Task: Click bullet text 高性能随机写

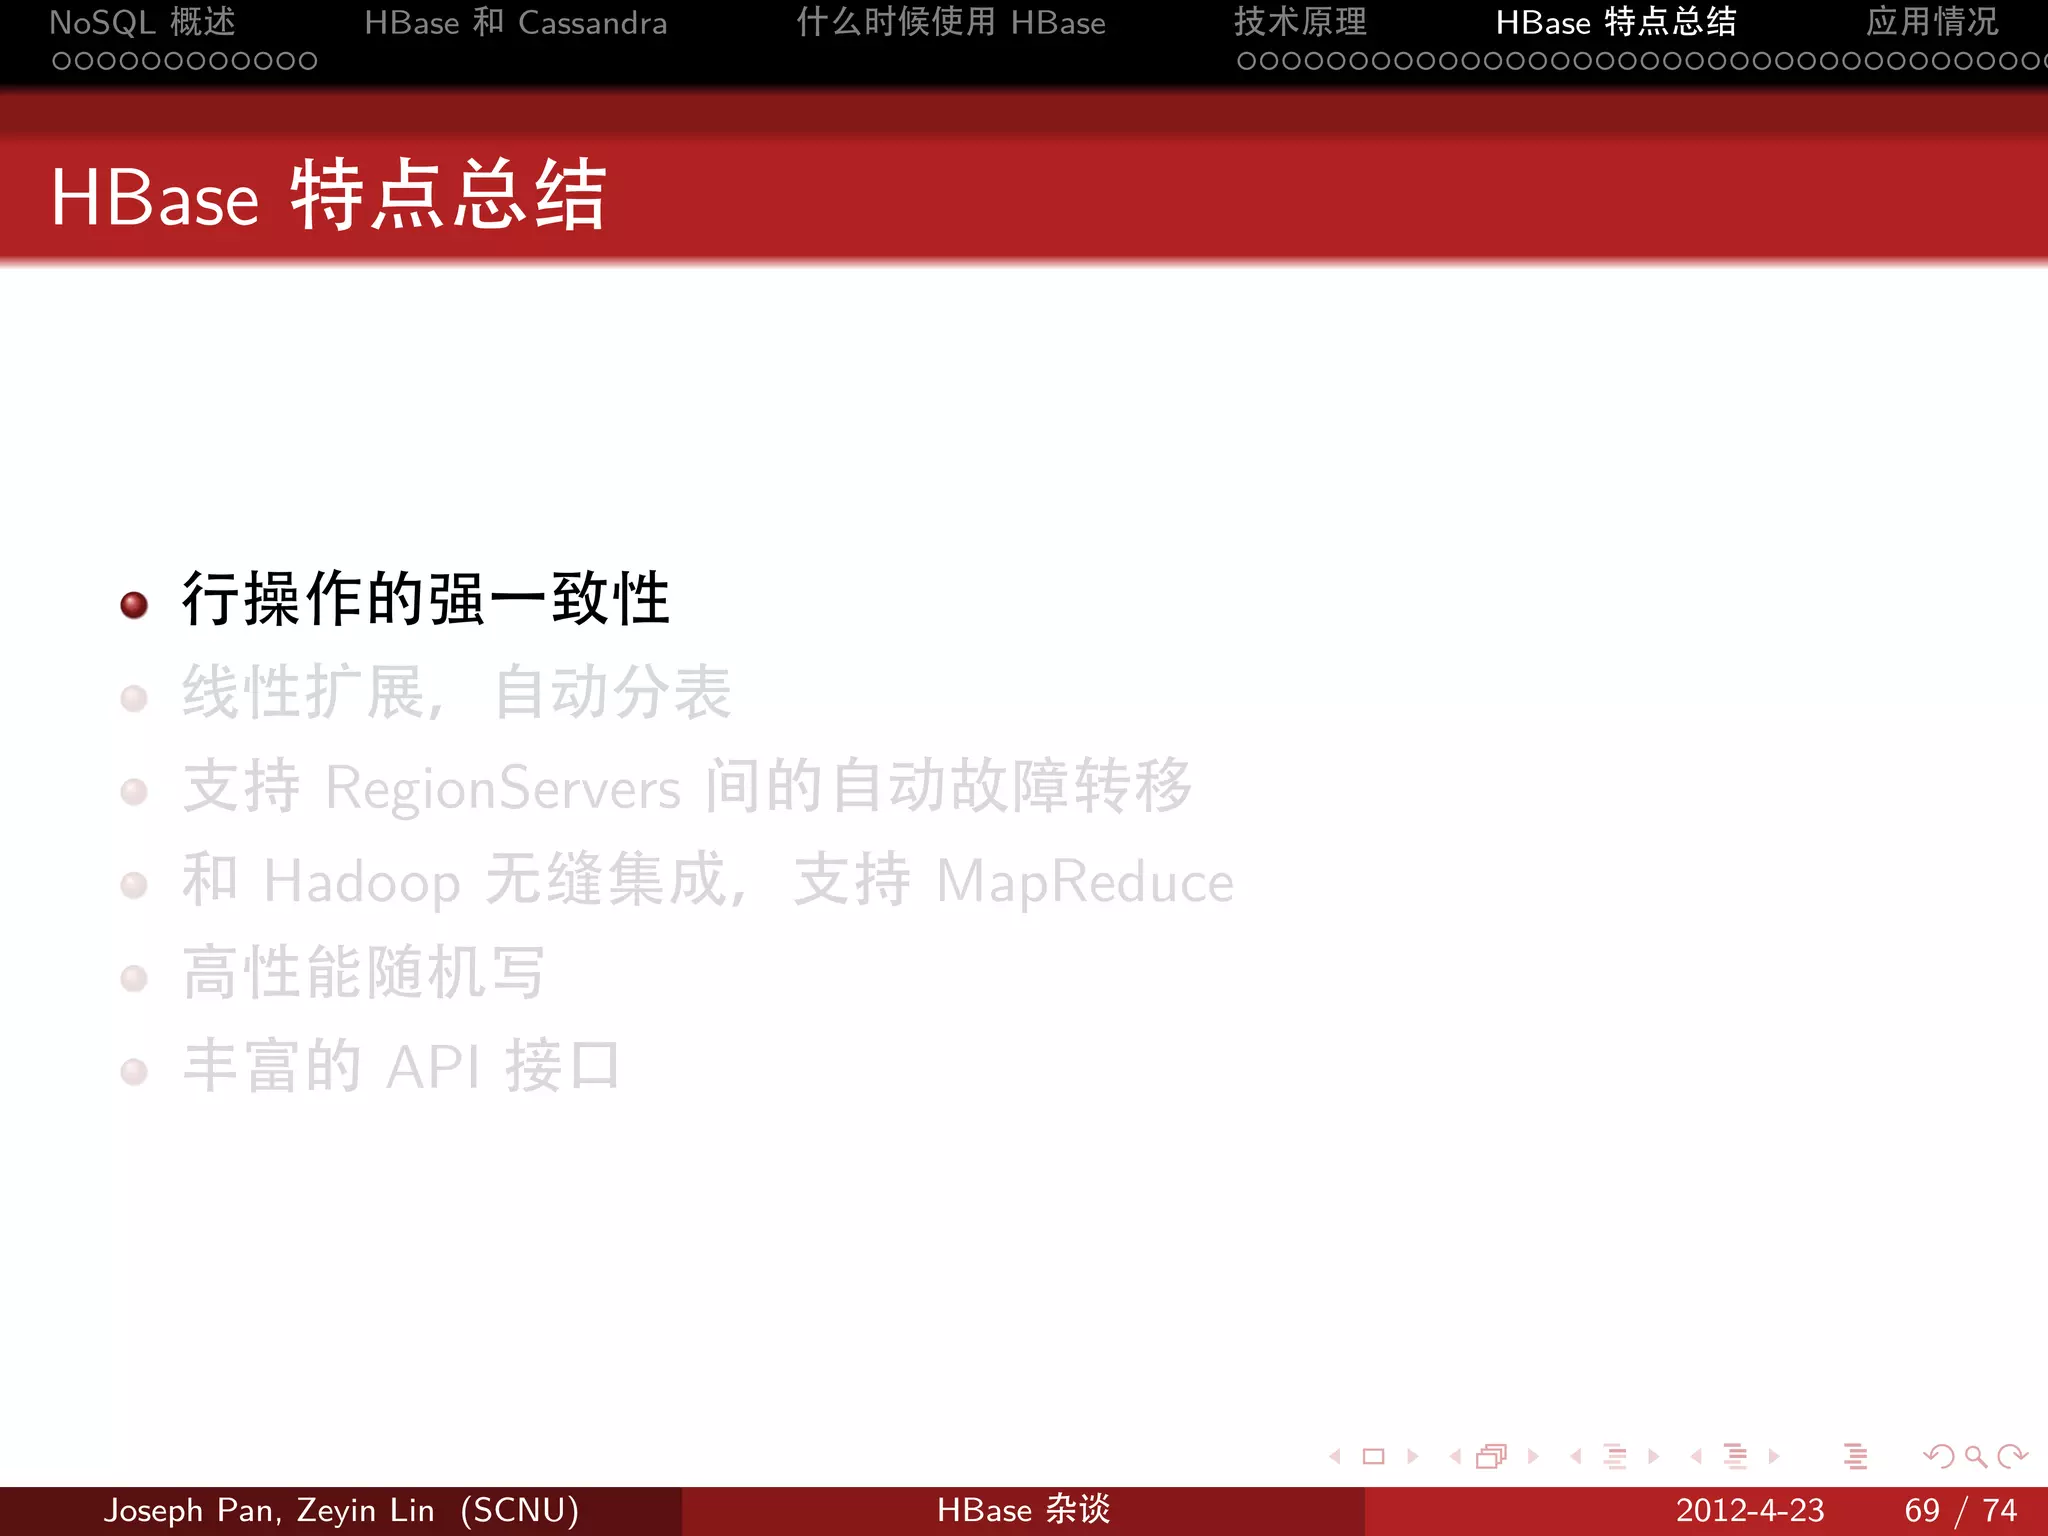Action: 364,973
